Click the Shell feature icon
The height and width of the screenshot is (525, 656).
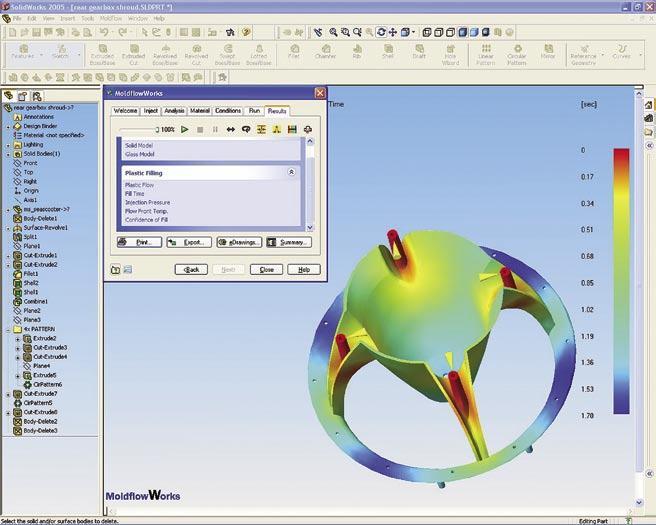point(388,52)
